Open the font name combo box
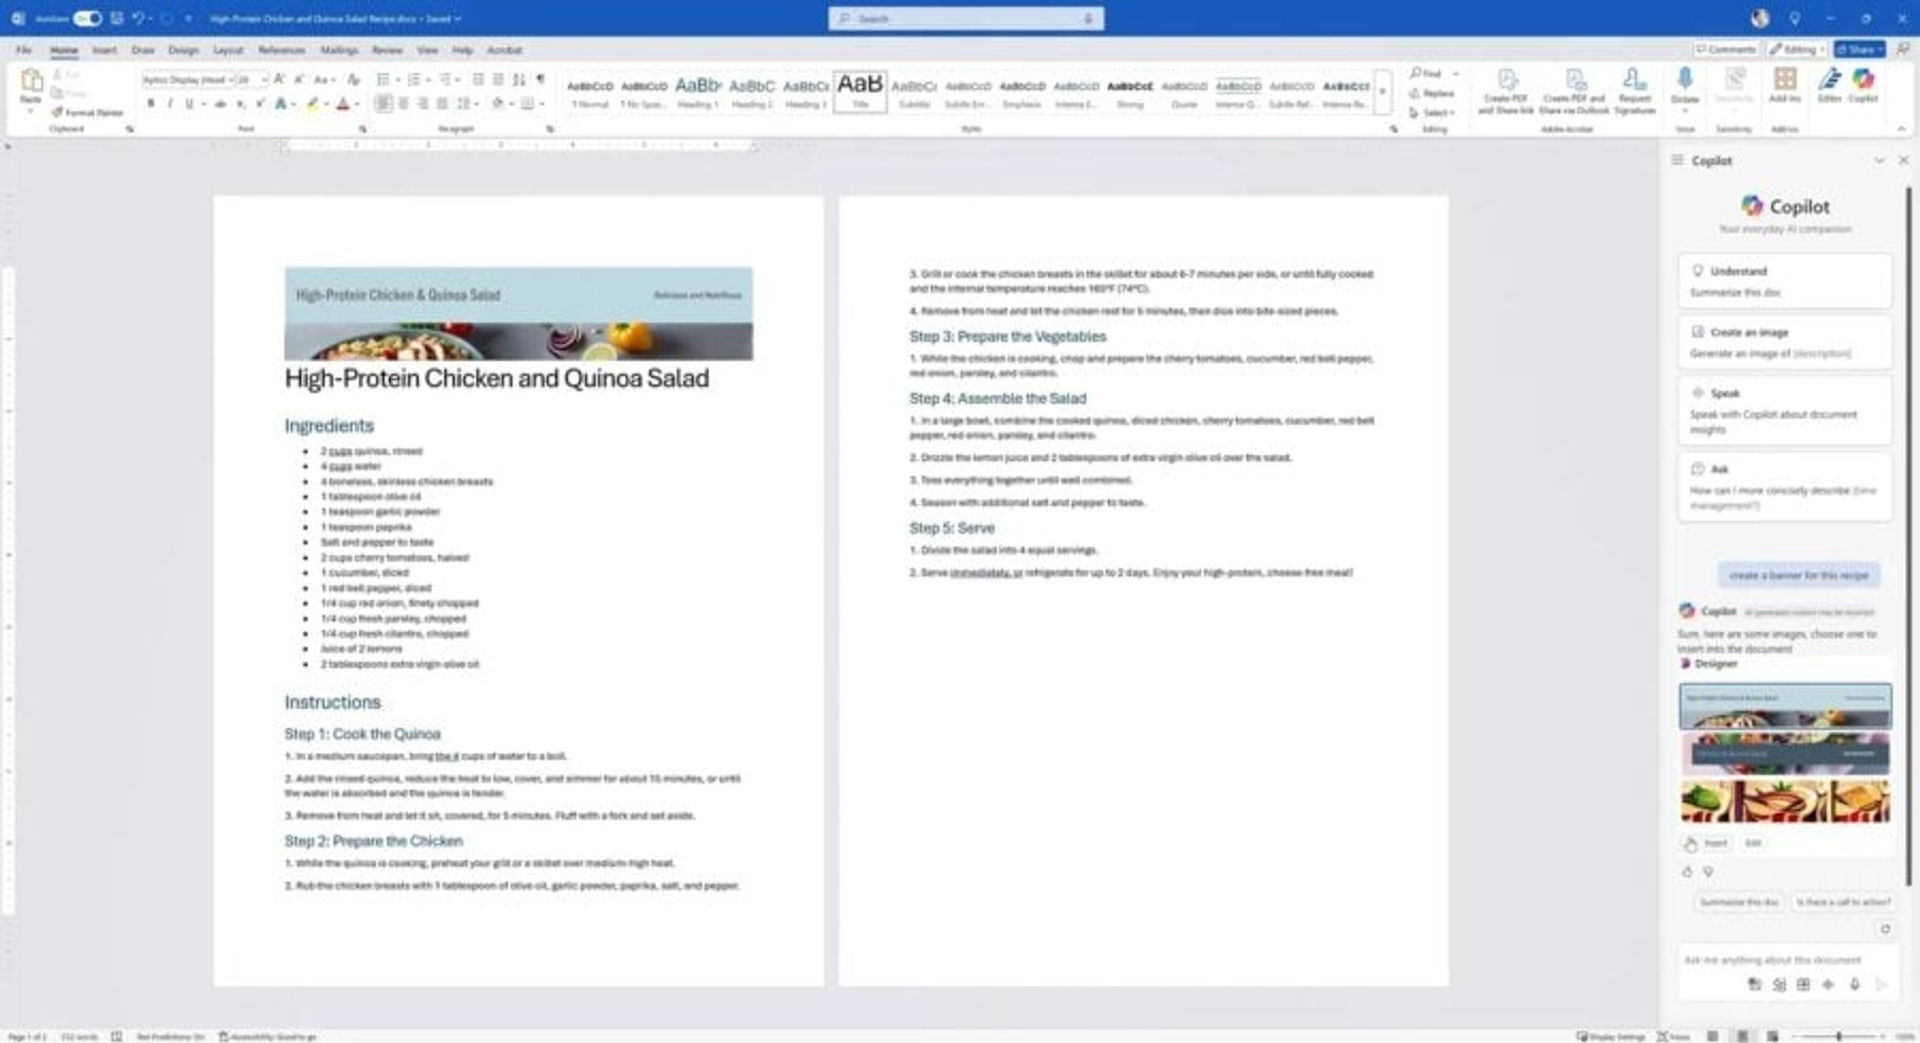1920x1043 pixels. tap(188, 79)
